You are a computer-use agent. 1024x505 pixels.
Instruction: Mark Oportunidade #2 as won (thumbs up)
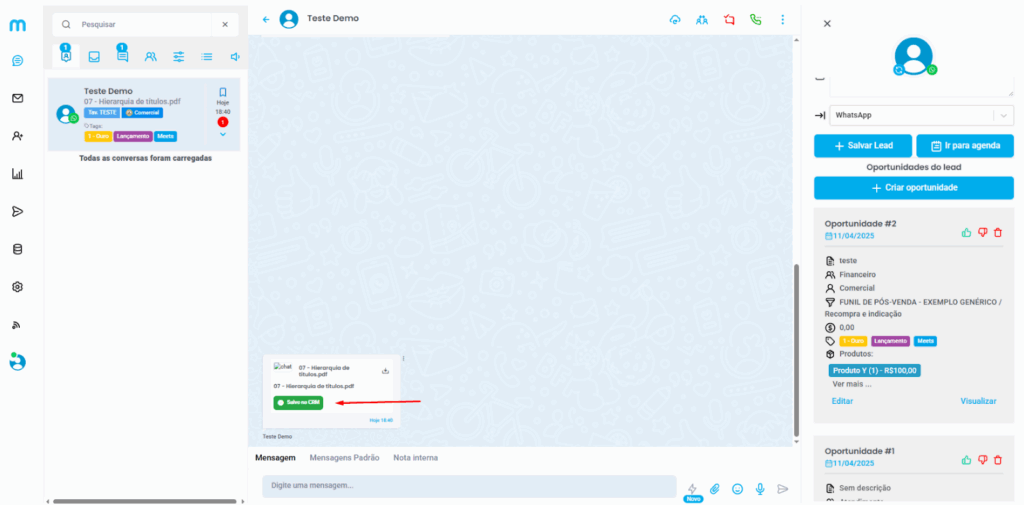[x=966, y=232]
